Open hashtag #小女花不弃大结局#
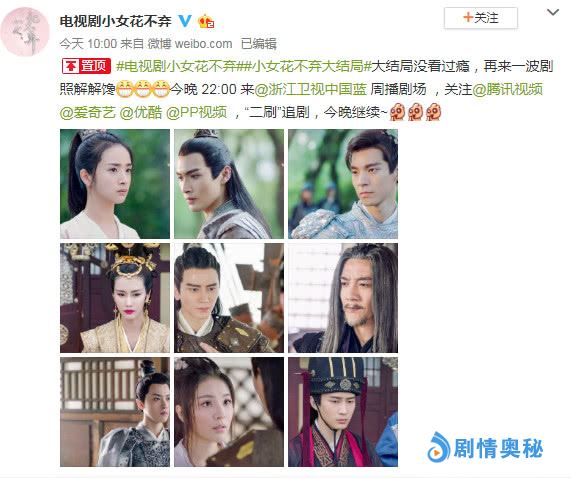Image resolution: width=571 pixels, height=478 pixels. tap(308, 66)
